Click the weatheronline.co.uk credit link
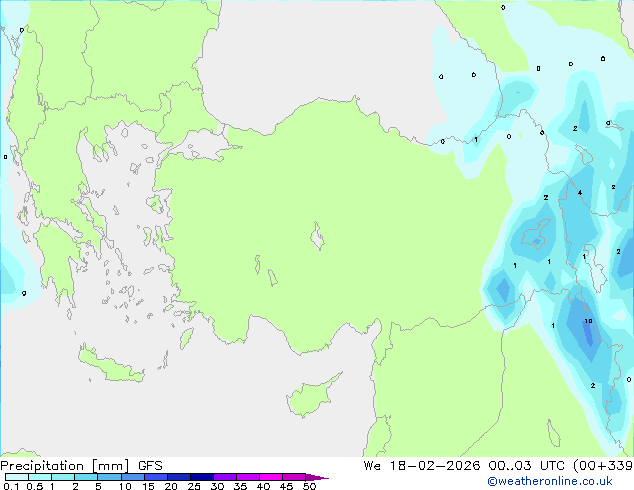634x490 pixels. tap(550, 481)
